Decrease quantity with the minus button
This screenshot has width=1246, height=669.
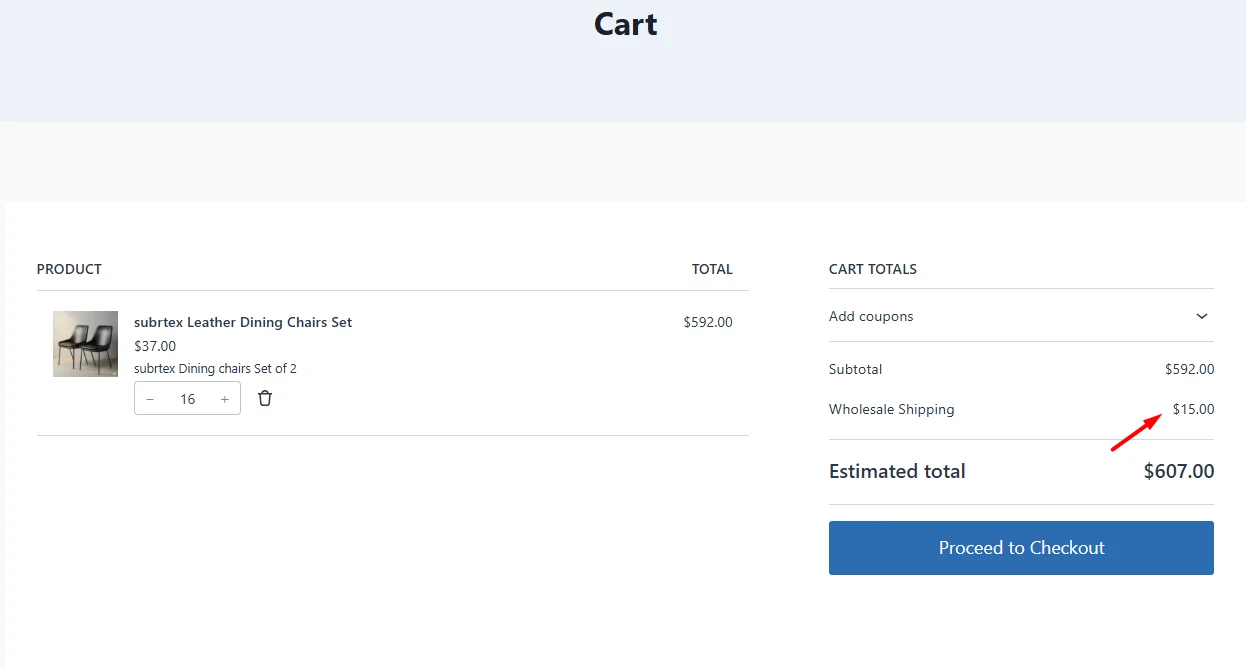(150, 399)
